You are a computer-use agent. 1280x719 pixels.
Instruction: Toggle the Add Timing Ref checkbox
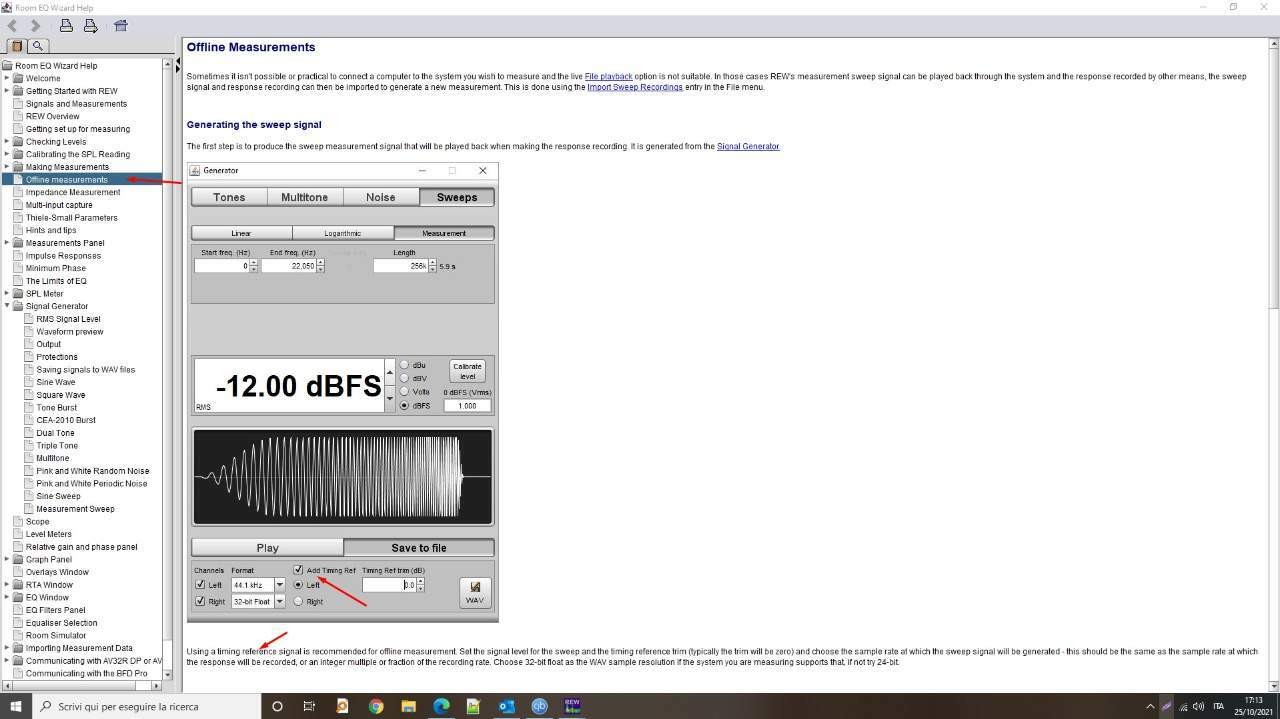point(298,570)
